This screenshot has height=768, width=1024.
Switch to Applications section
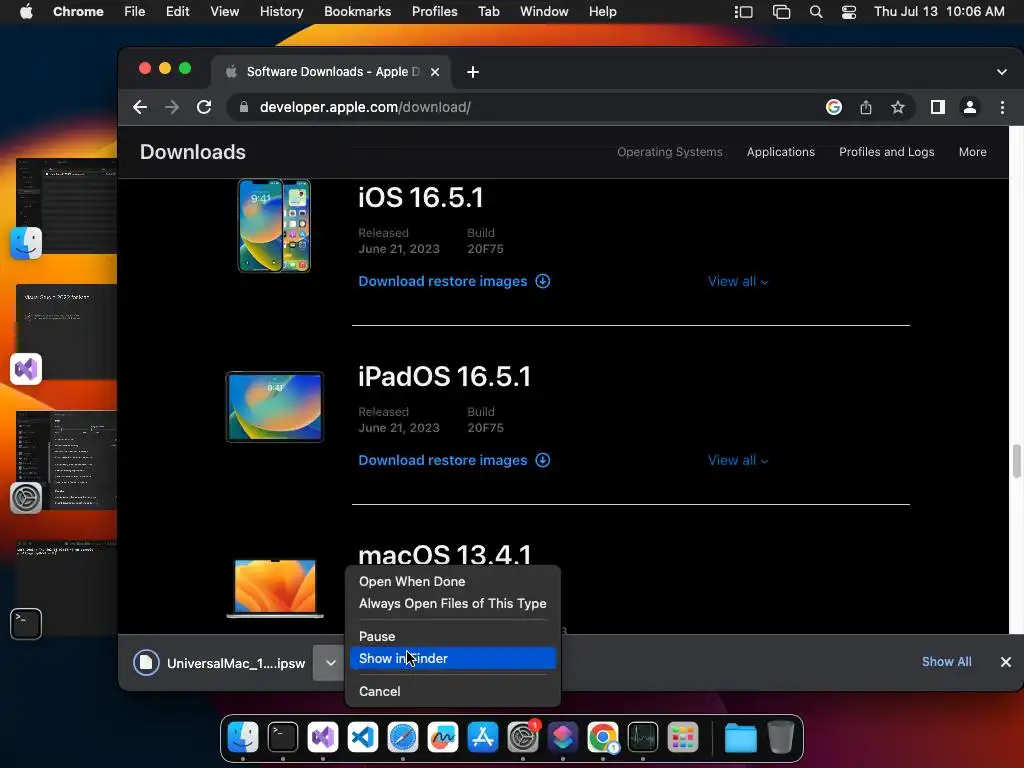point(780,152)
